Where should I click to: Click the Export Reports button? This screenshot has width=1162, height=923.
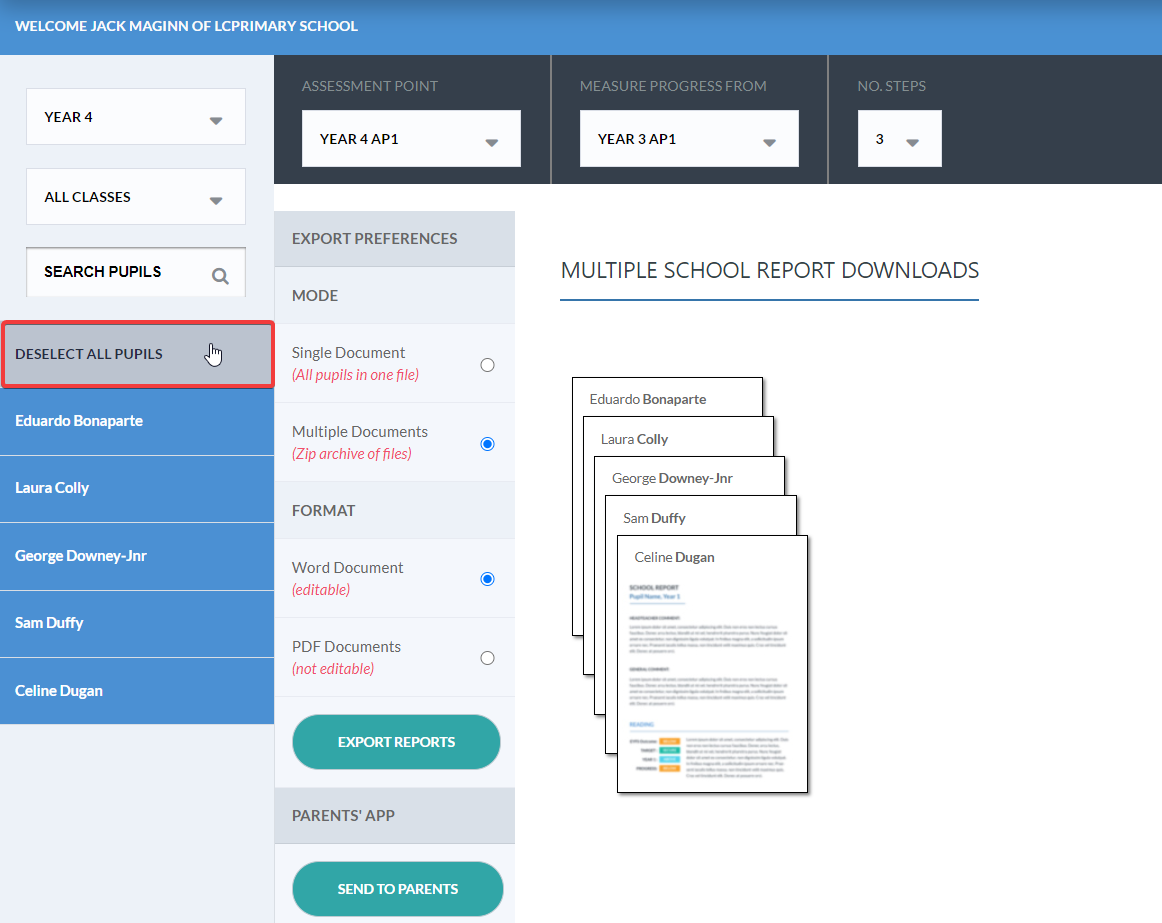click(x=396, y=742)
